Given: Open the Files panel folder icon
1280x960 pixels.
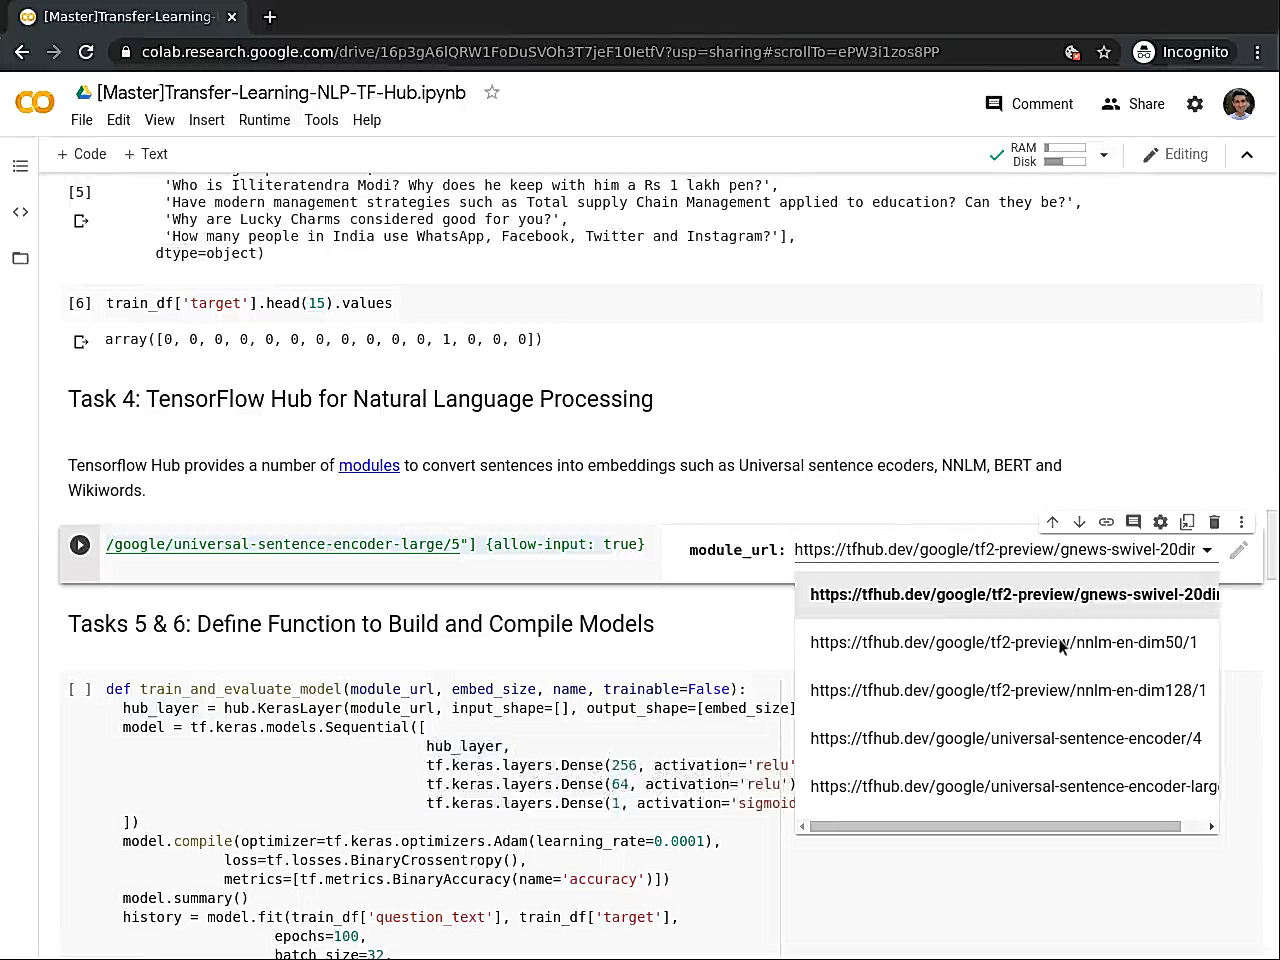Looking at the screenshot, I should [x=20, y=258].
